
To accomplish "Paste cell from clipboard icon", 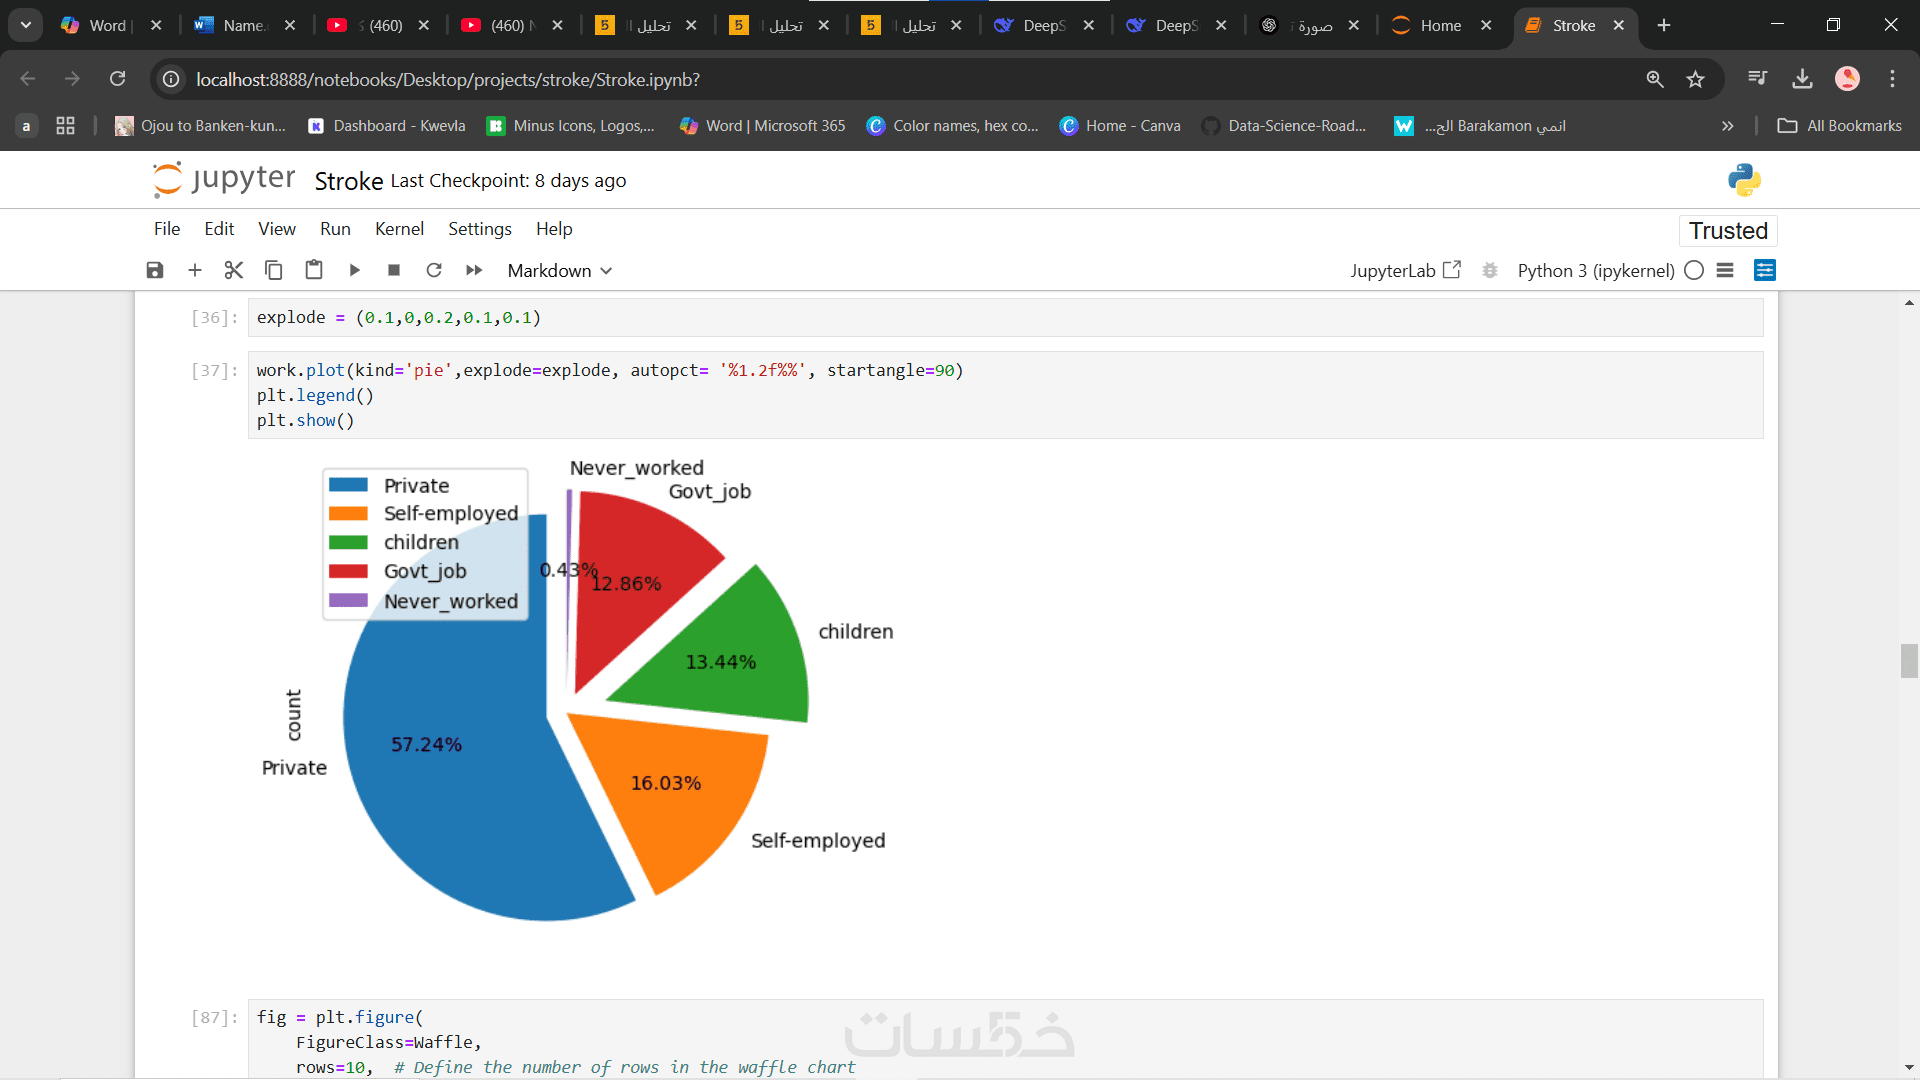I will [314, 270].
